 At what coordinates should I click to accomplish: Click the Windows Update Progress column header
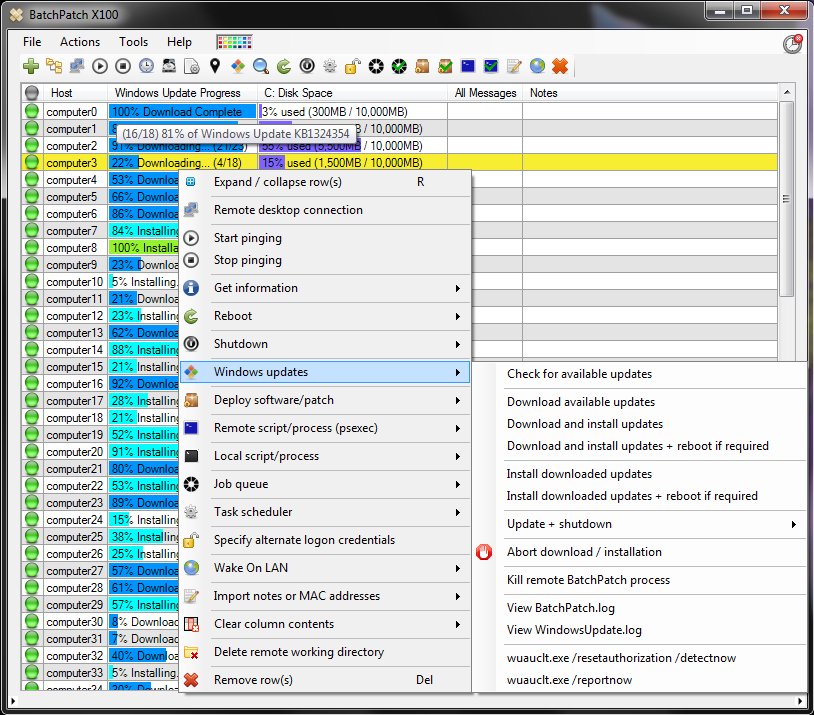(x=182, y=93)
